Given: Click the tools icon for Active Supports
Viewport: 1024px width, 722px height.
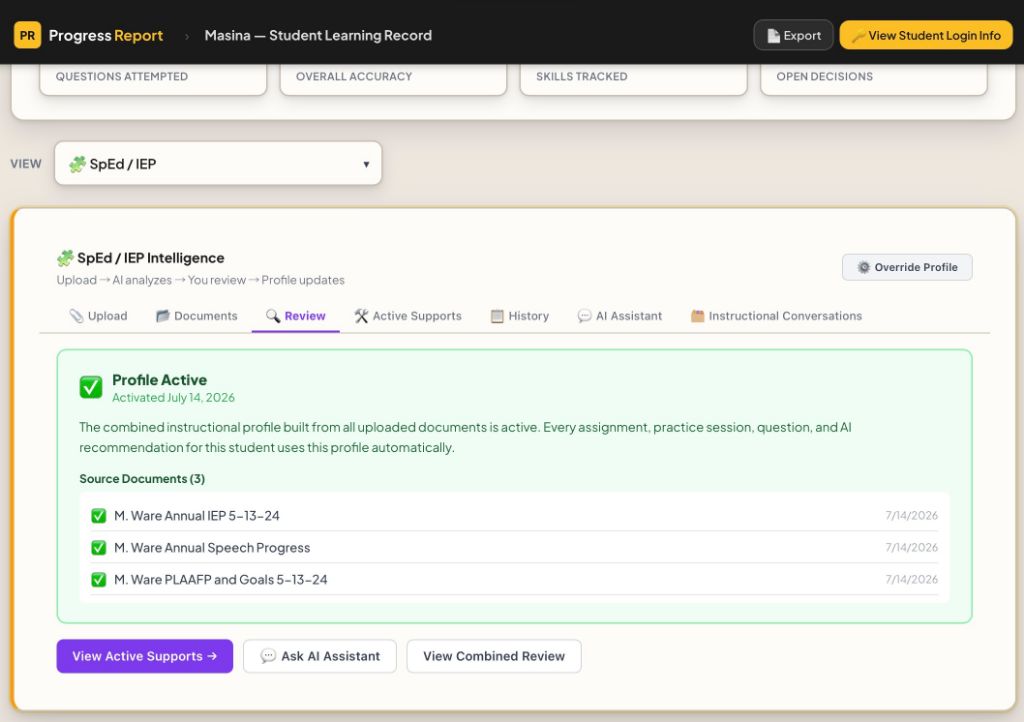Looking at the screenshot, I should pos(361,316).
